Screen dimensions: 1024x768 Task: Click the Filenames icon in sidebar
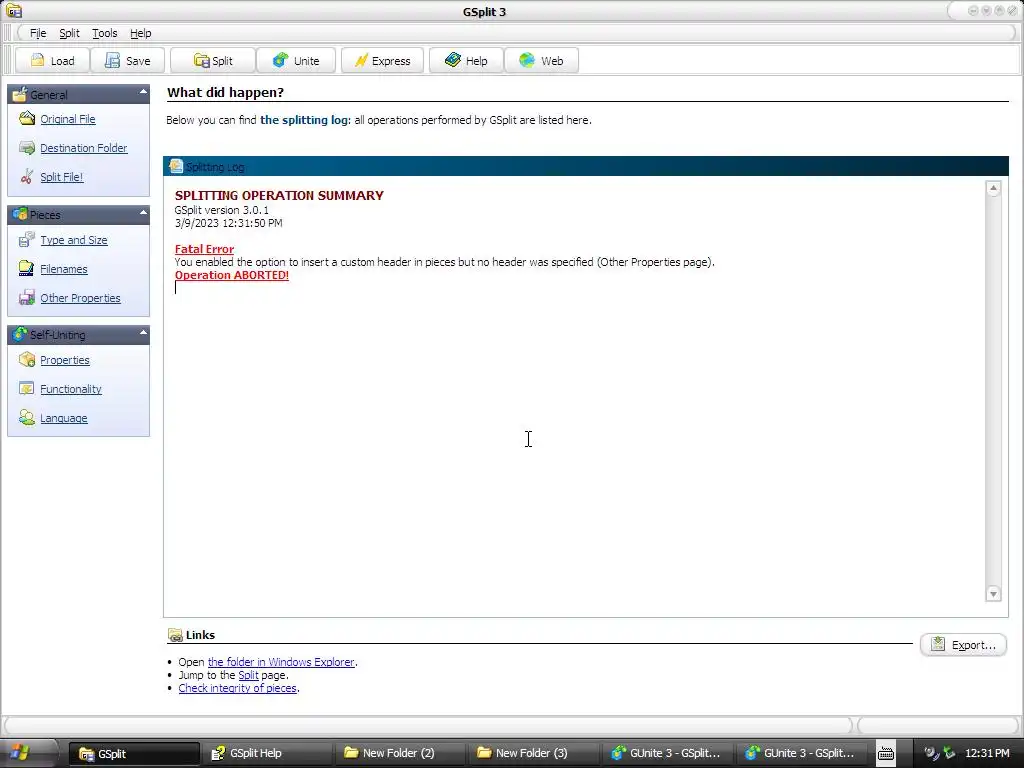[27, 268]
